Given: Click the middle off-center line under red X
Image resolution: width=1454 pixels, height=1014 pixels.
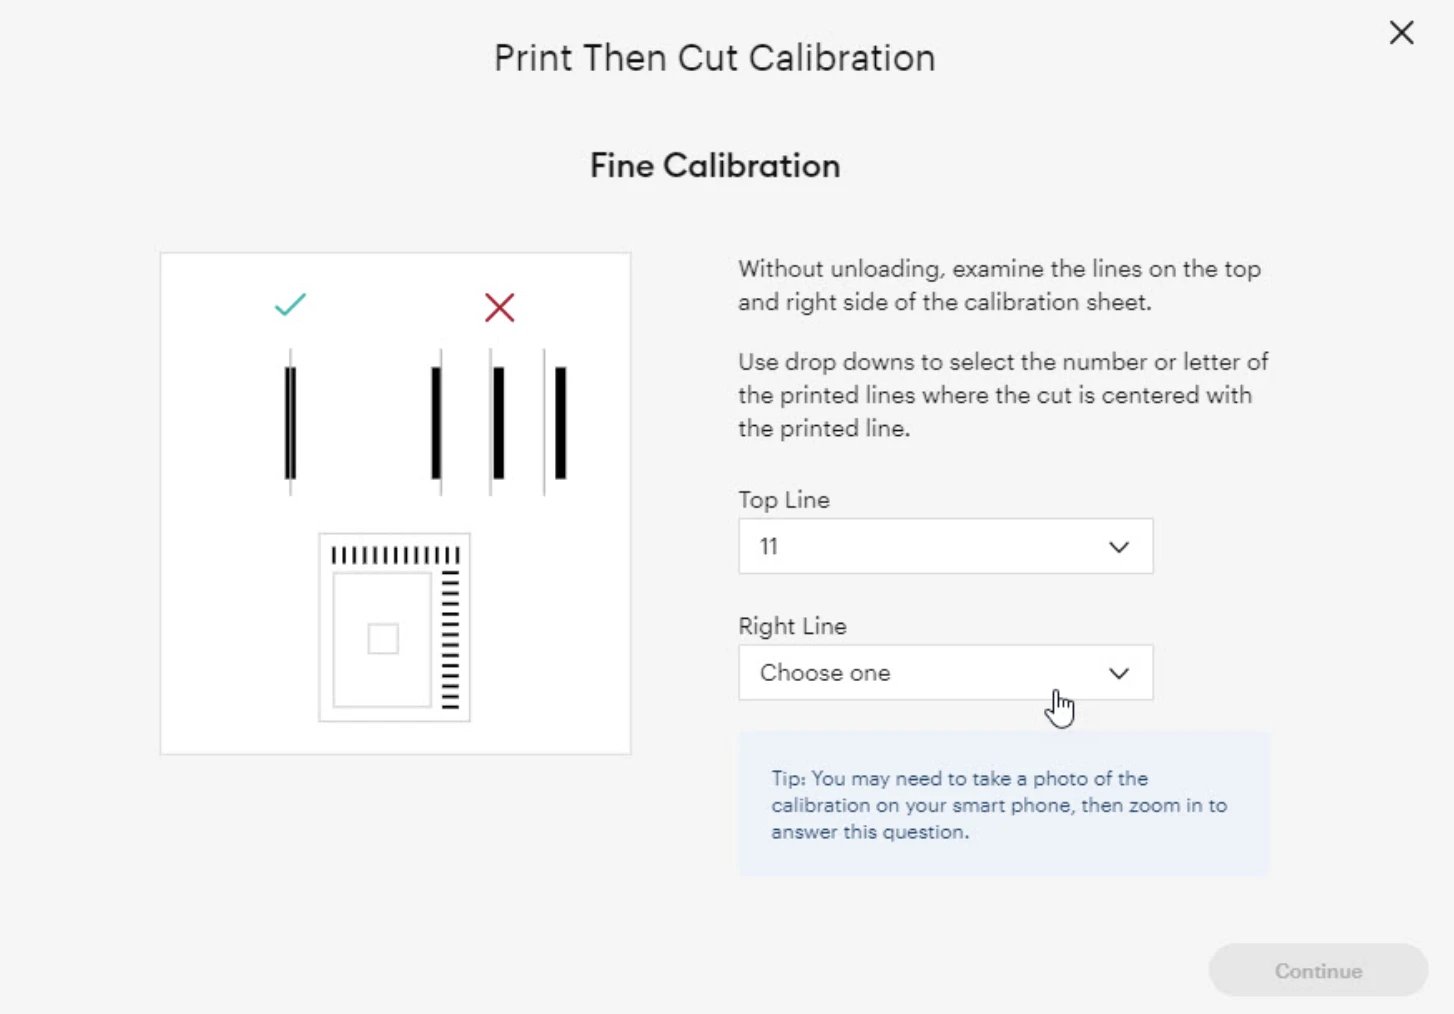Looking at the screenshot, I should tap(497, 422).
